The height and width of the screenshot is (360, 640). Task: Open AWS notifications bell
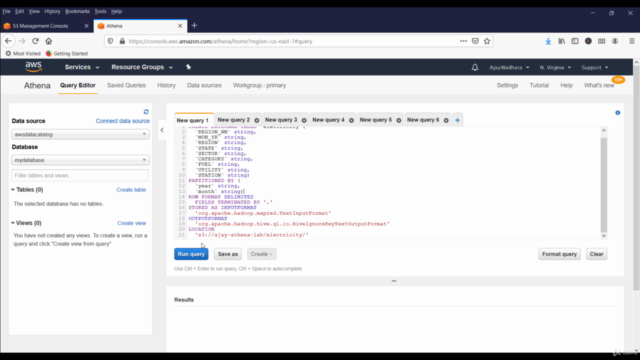[x=475, y=67]
